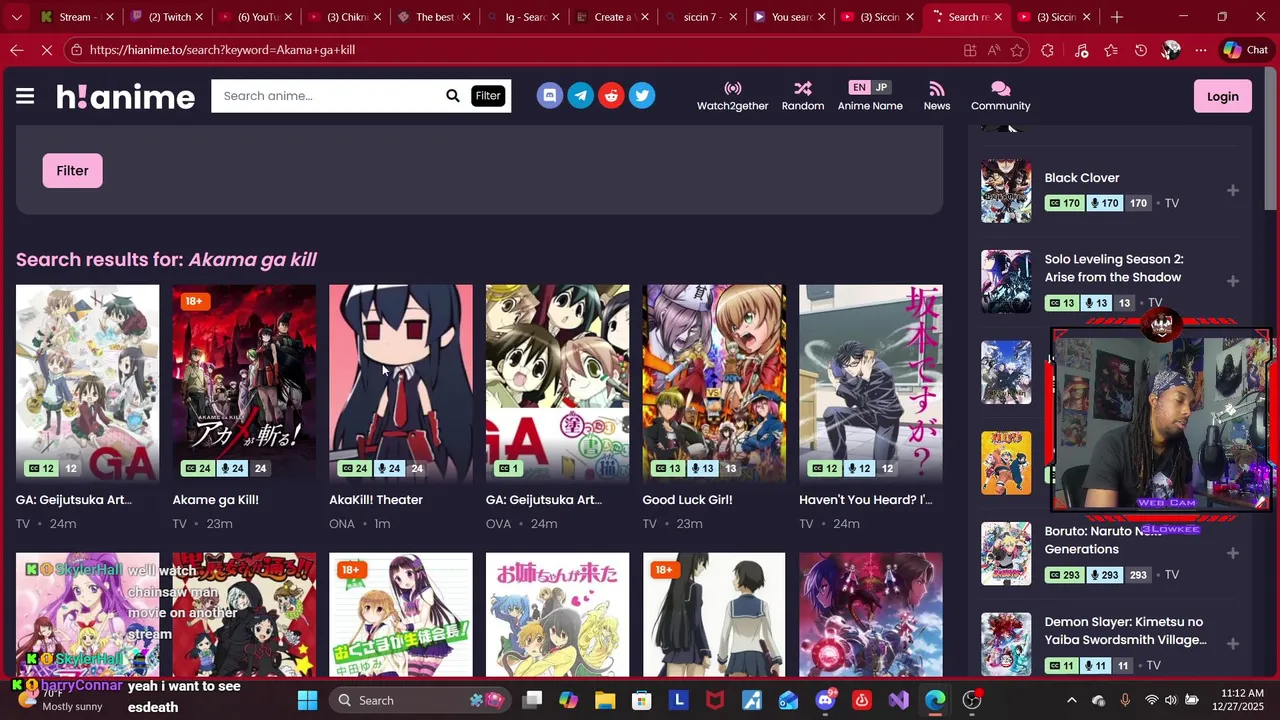The width and height of the screenshot is (1280, 720).
Task: Open the Twitter link icon
Action: 642,96
